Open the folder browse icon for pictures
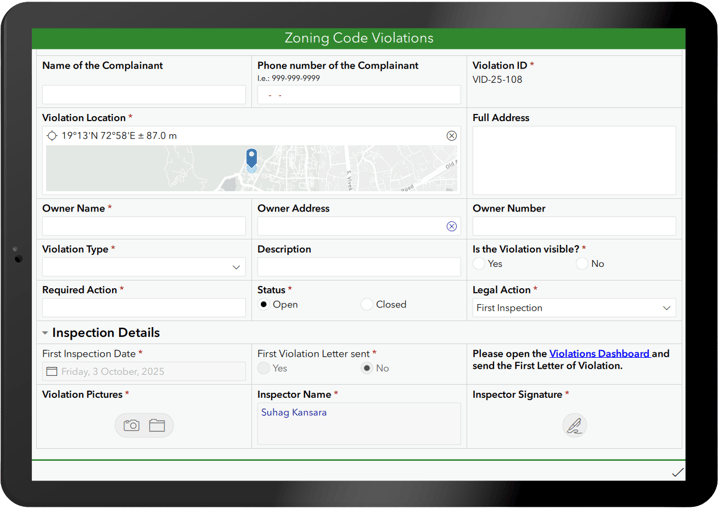 157,425
